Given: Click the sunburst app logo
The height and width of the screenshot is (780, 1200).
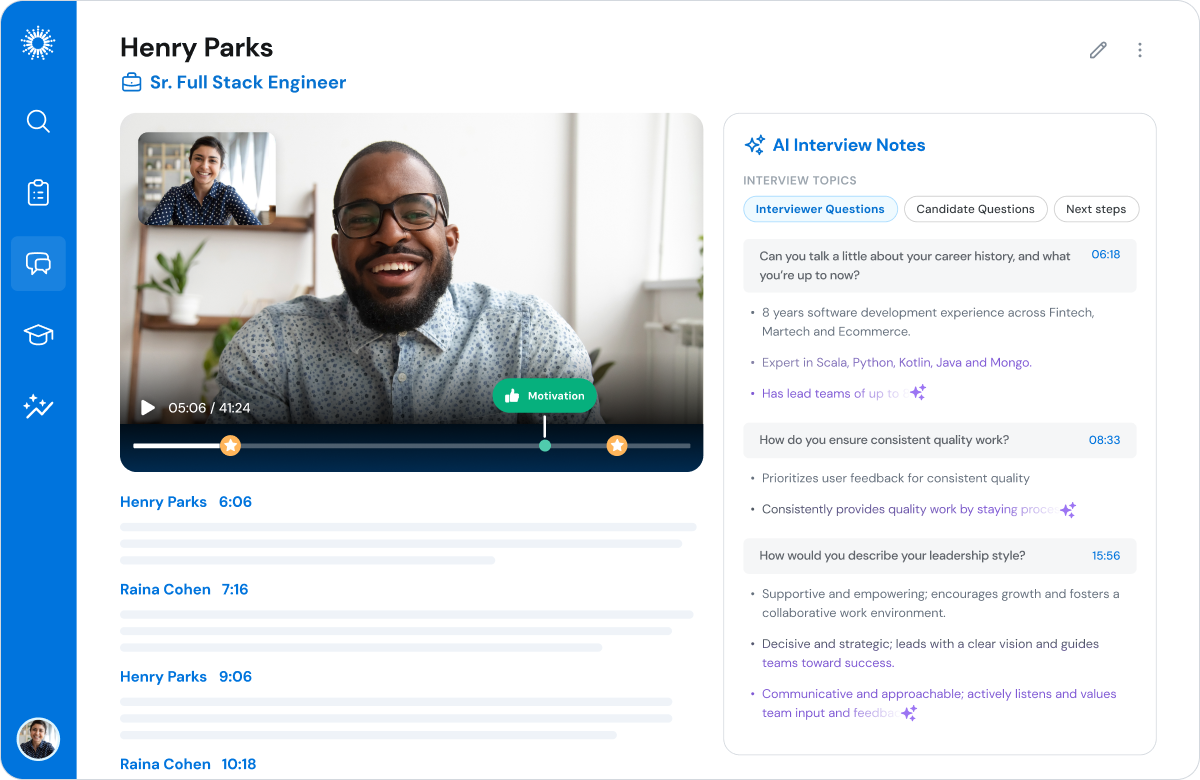Looking at the screenshot, I should [38, 44].
